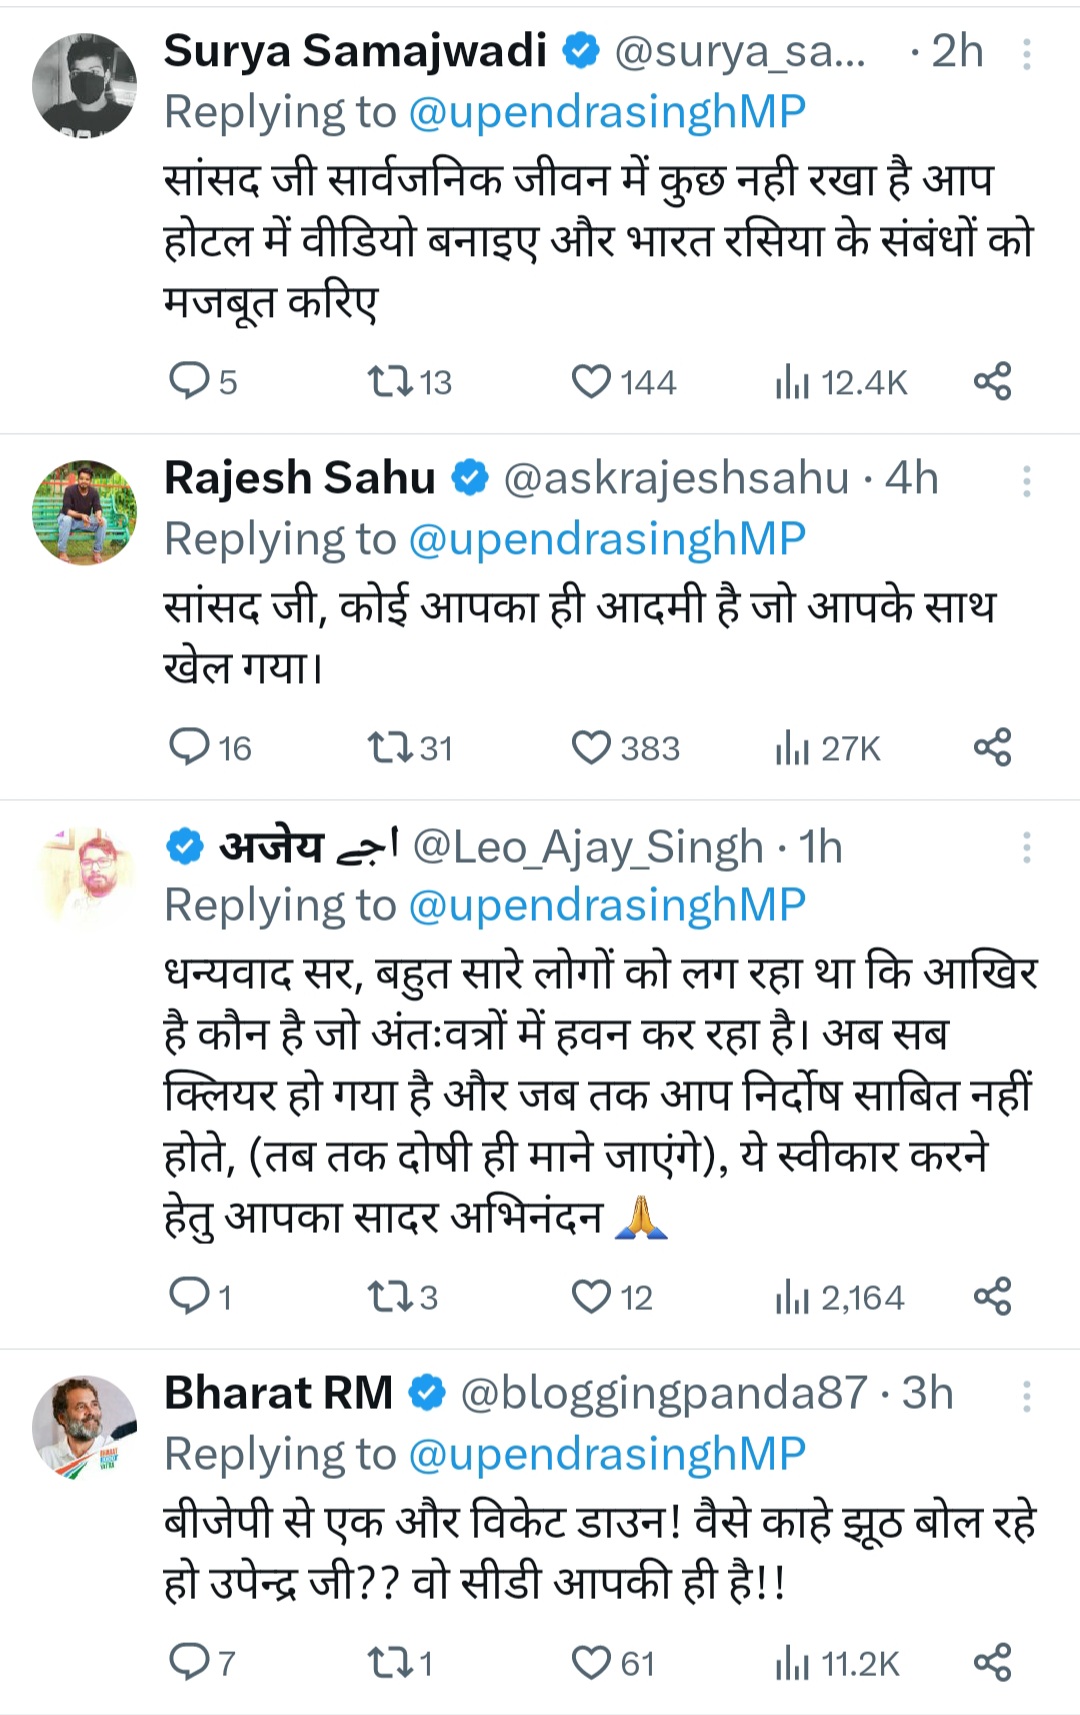Like Surya Samajwadi's tweet
Screen dimensions: 1080x1715
coord(591,381)
